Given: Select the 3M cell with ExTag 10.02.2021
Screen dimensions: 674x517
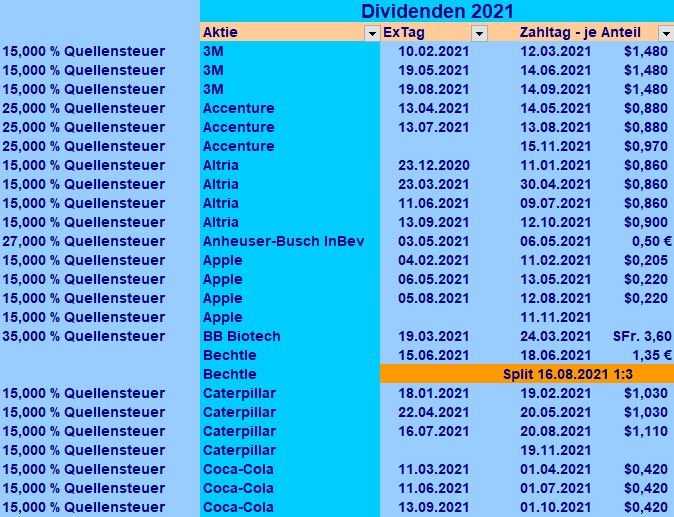Looking at the screenshot, I should [290, 51].
